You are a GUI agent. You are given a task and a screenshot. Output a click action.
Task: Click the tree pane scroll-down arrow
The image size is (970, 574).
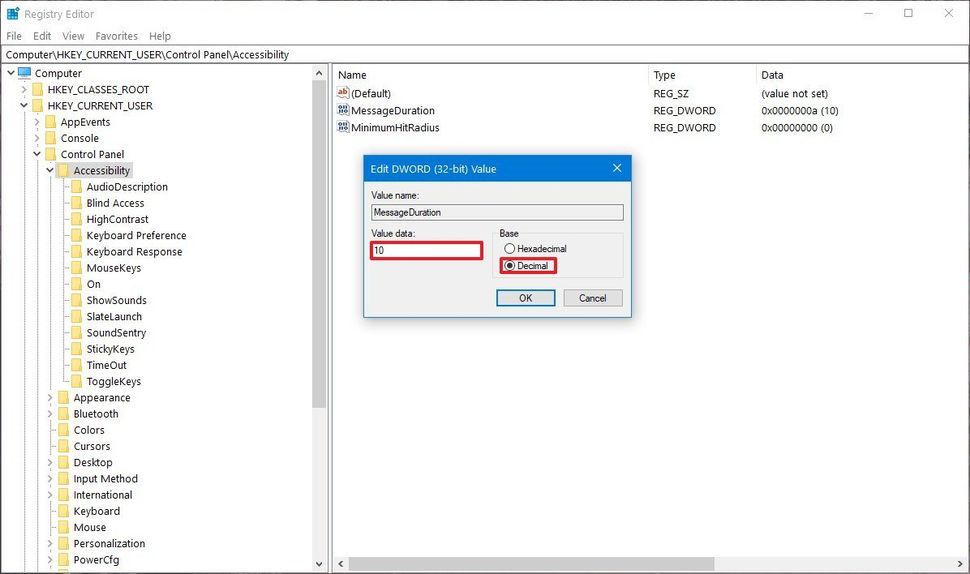tap(319, 563)
